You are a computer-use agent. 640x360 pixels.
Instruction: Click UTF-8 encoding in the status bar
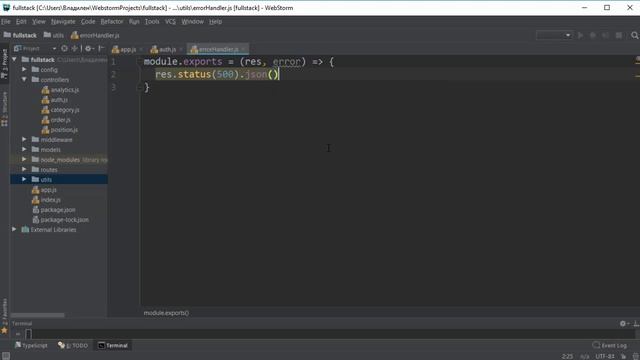[x=605, y=356]
